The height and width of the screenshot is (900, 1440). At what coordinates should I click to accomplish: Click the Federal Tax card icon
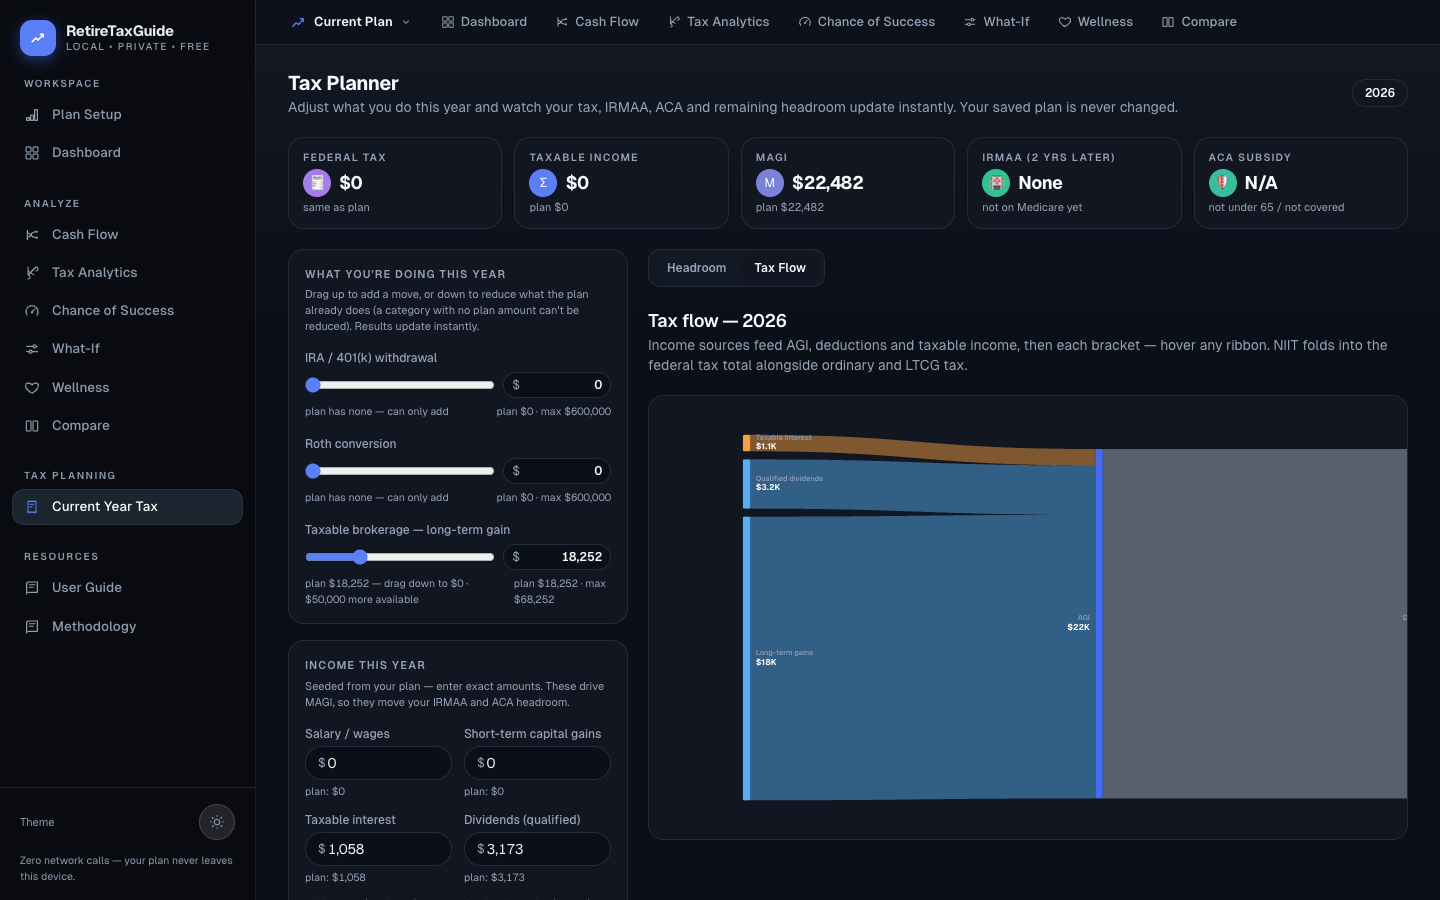point(317,183)
